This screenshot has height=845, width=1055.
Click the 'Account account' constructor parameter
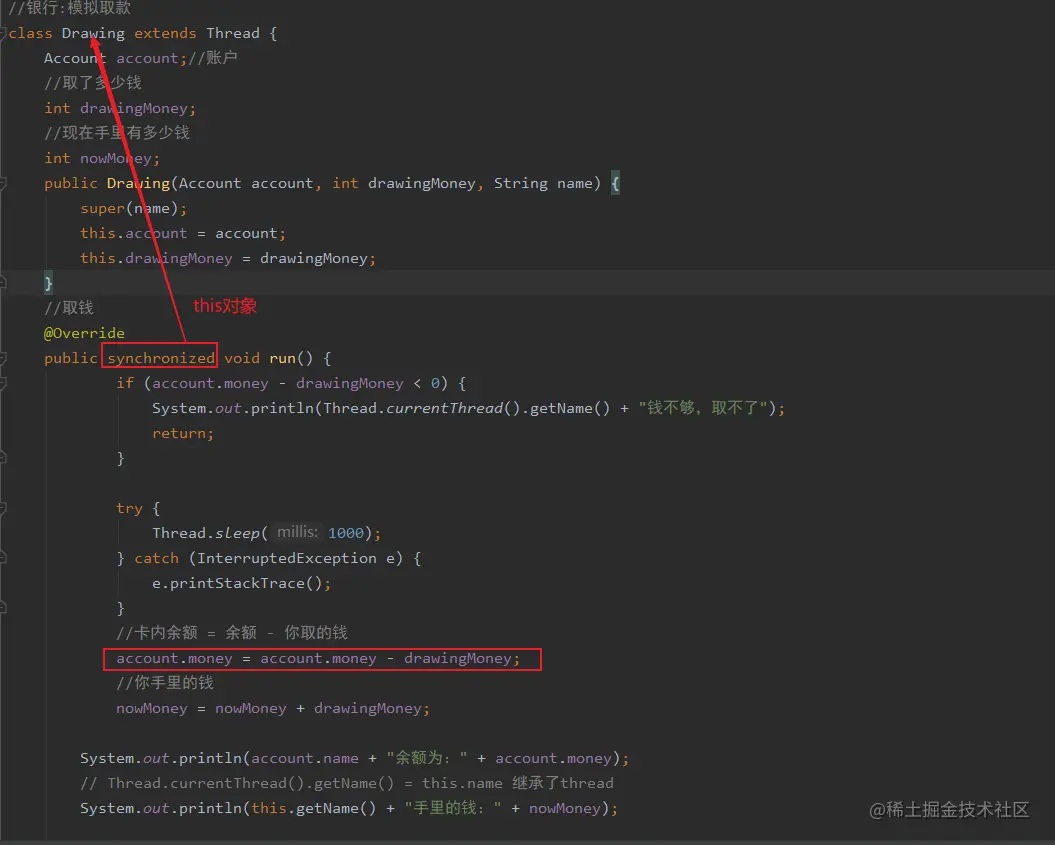click(x=246, y=183)
